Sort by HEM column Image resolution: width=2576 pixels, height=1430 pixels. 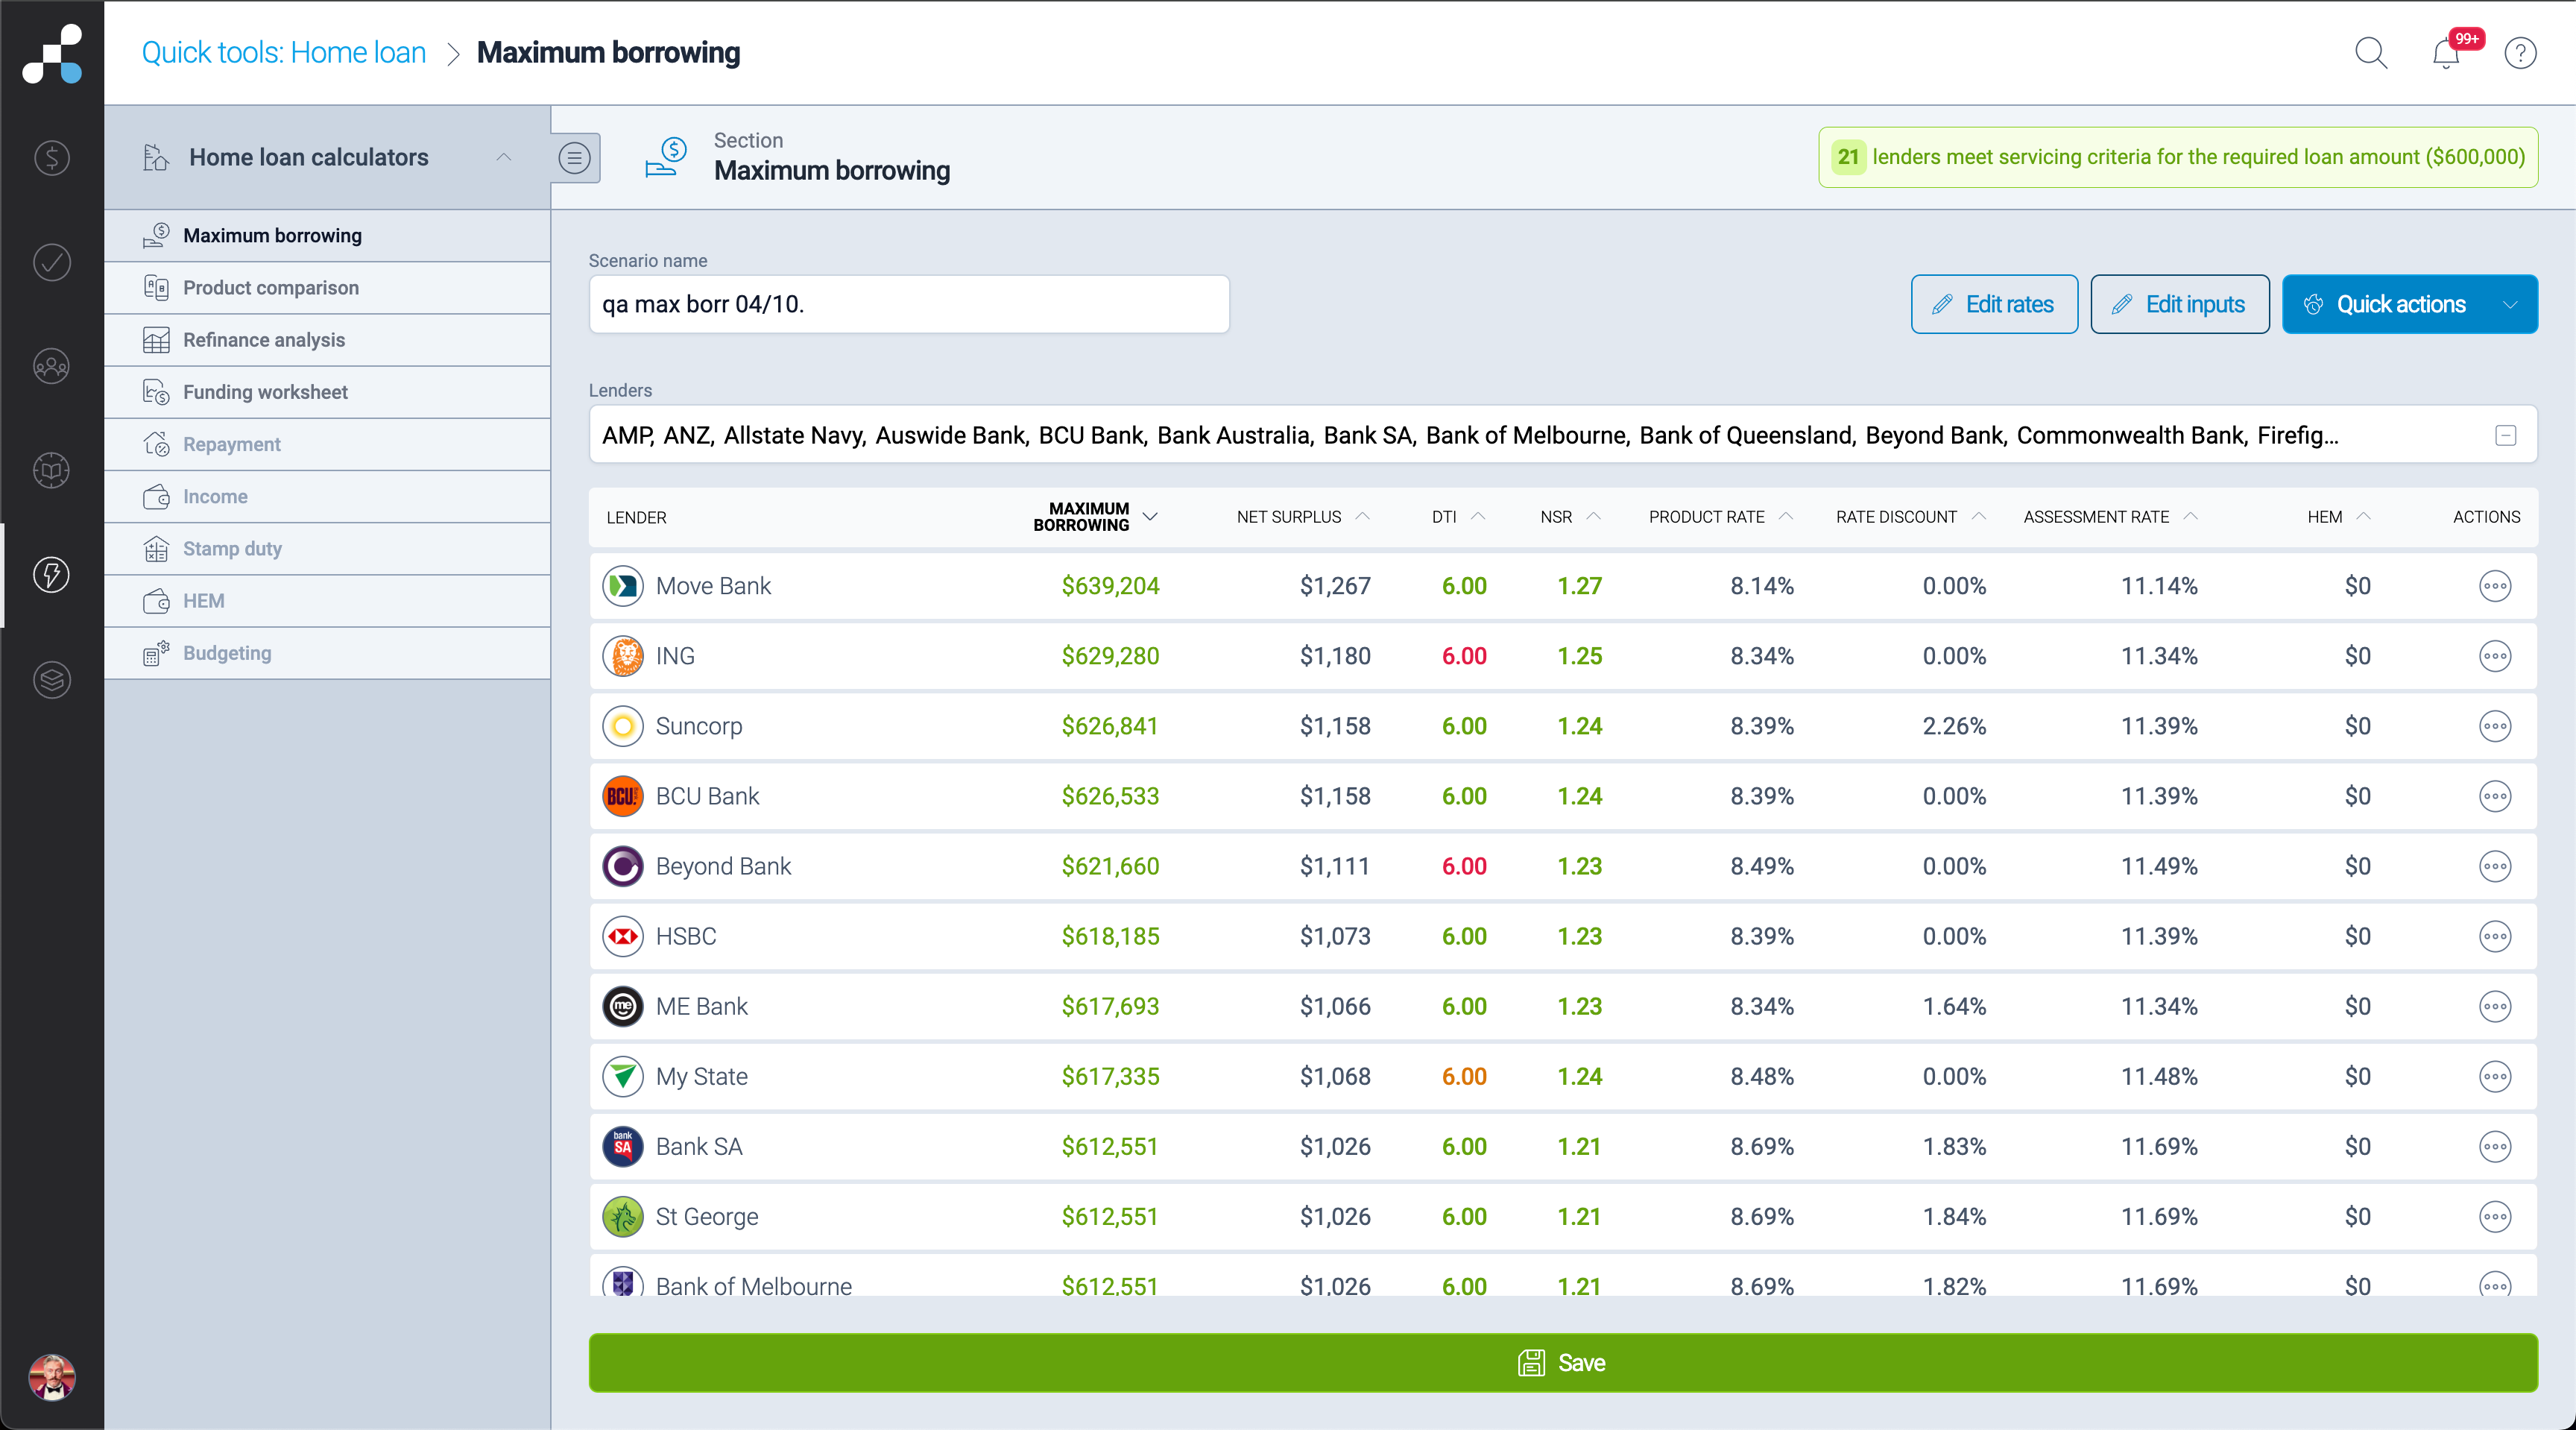pos(2339,517)
